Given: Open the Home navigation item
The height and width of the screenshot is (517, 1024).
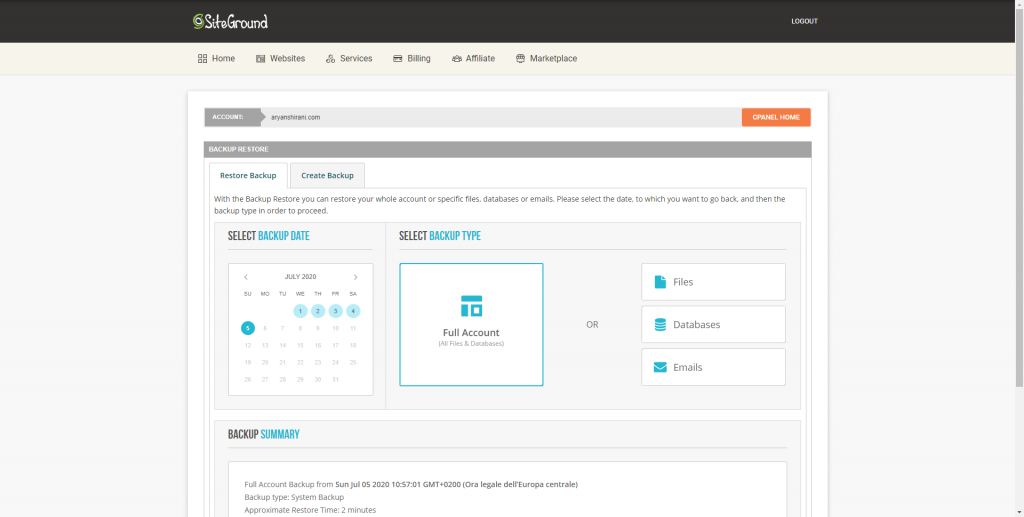Looking at the screenshot, I should (216, 59).
